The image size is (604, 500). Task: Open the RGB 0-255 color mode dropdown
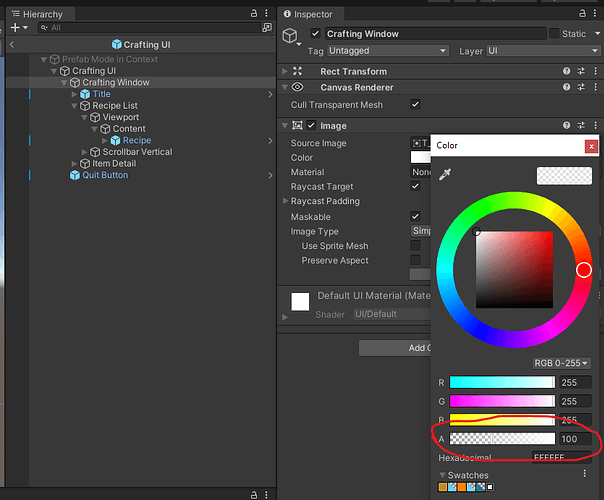click(x=562, y=363)
